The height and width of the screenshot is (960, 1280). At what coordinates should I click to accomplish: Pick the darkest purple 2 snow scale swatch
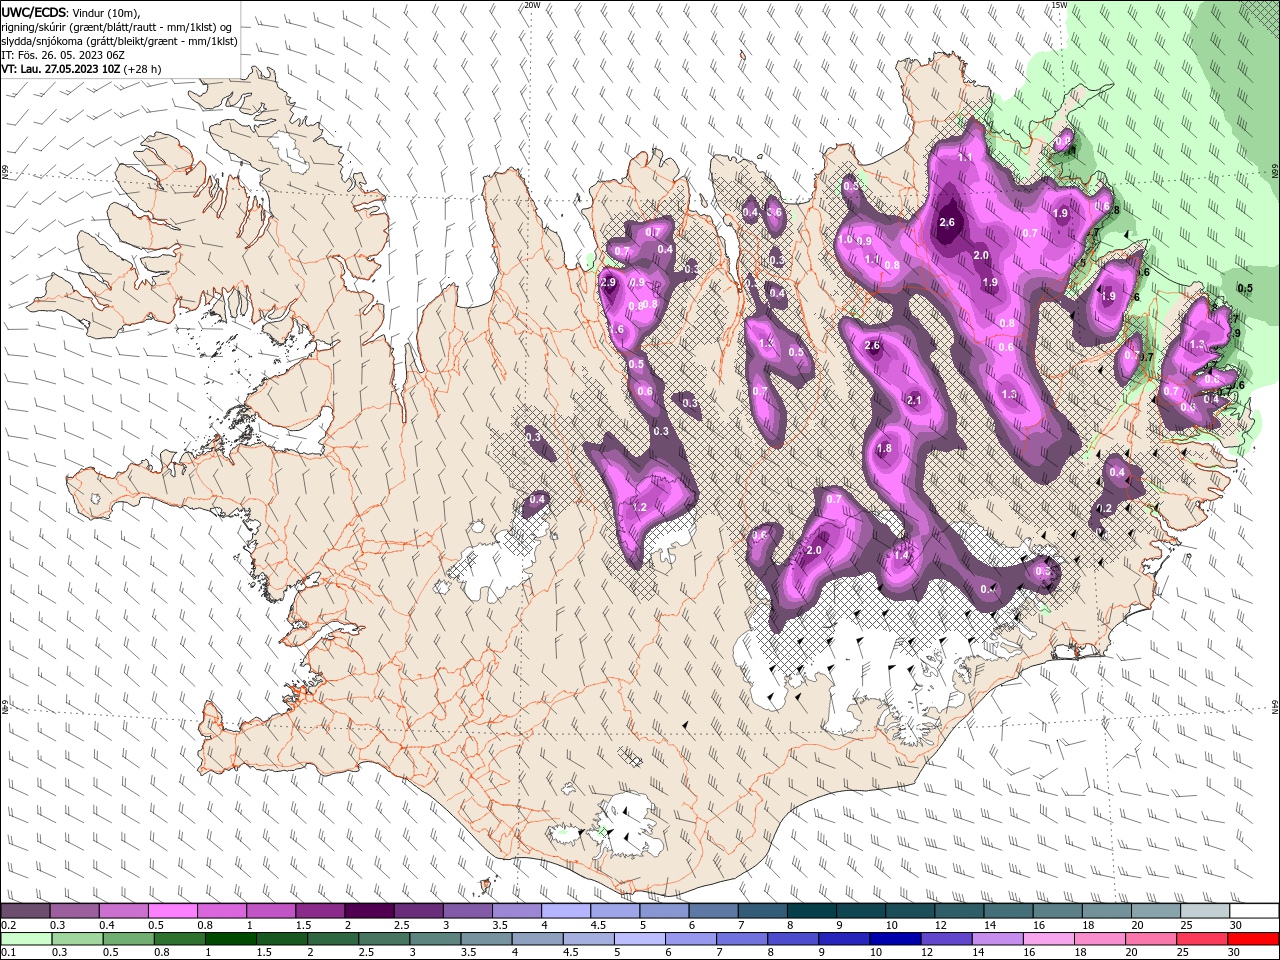pos(369,911)
